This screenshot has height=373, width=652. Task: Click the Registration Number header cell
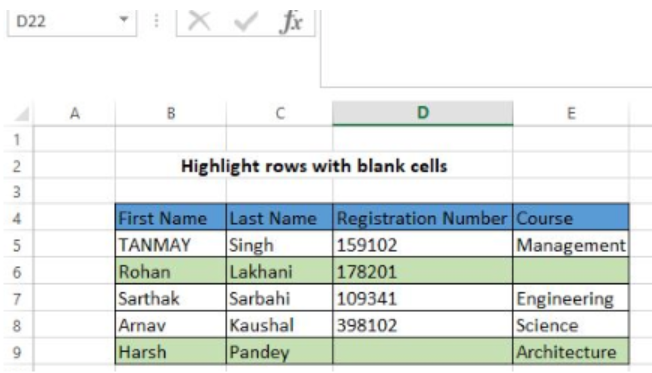click(x=422, y=217)
